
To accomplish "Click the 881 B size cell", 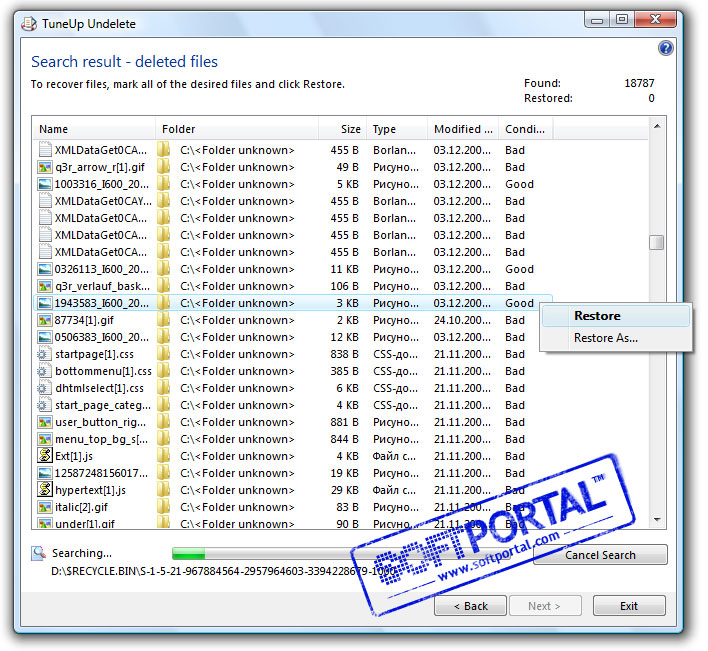I will pos(345,423).
